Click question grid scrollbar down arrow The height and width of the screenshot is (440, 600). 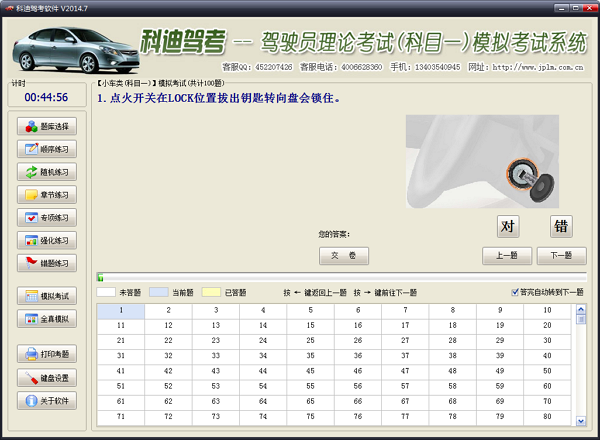click(581, 421)
